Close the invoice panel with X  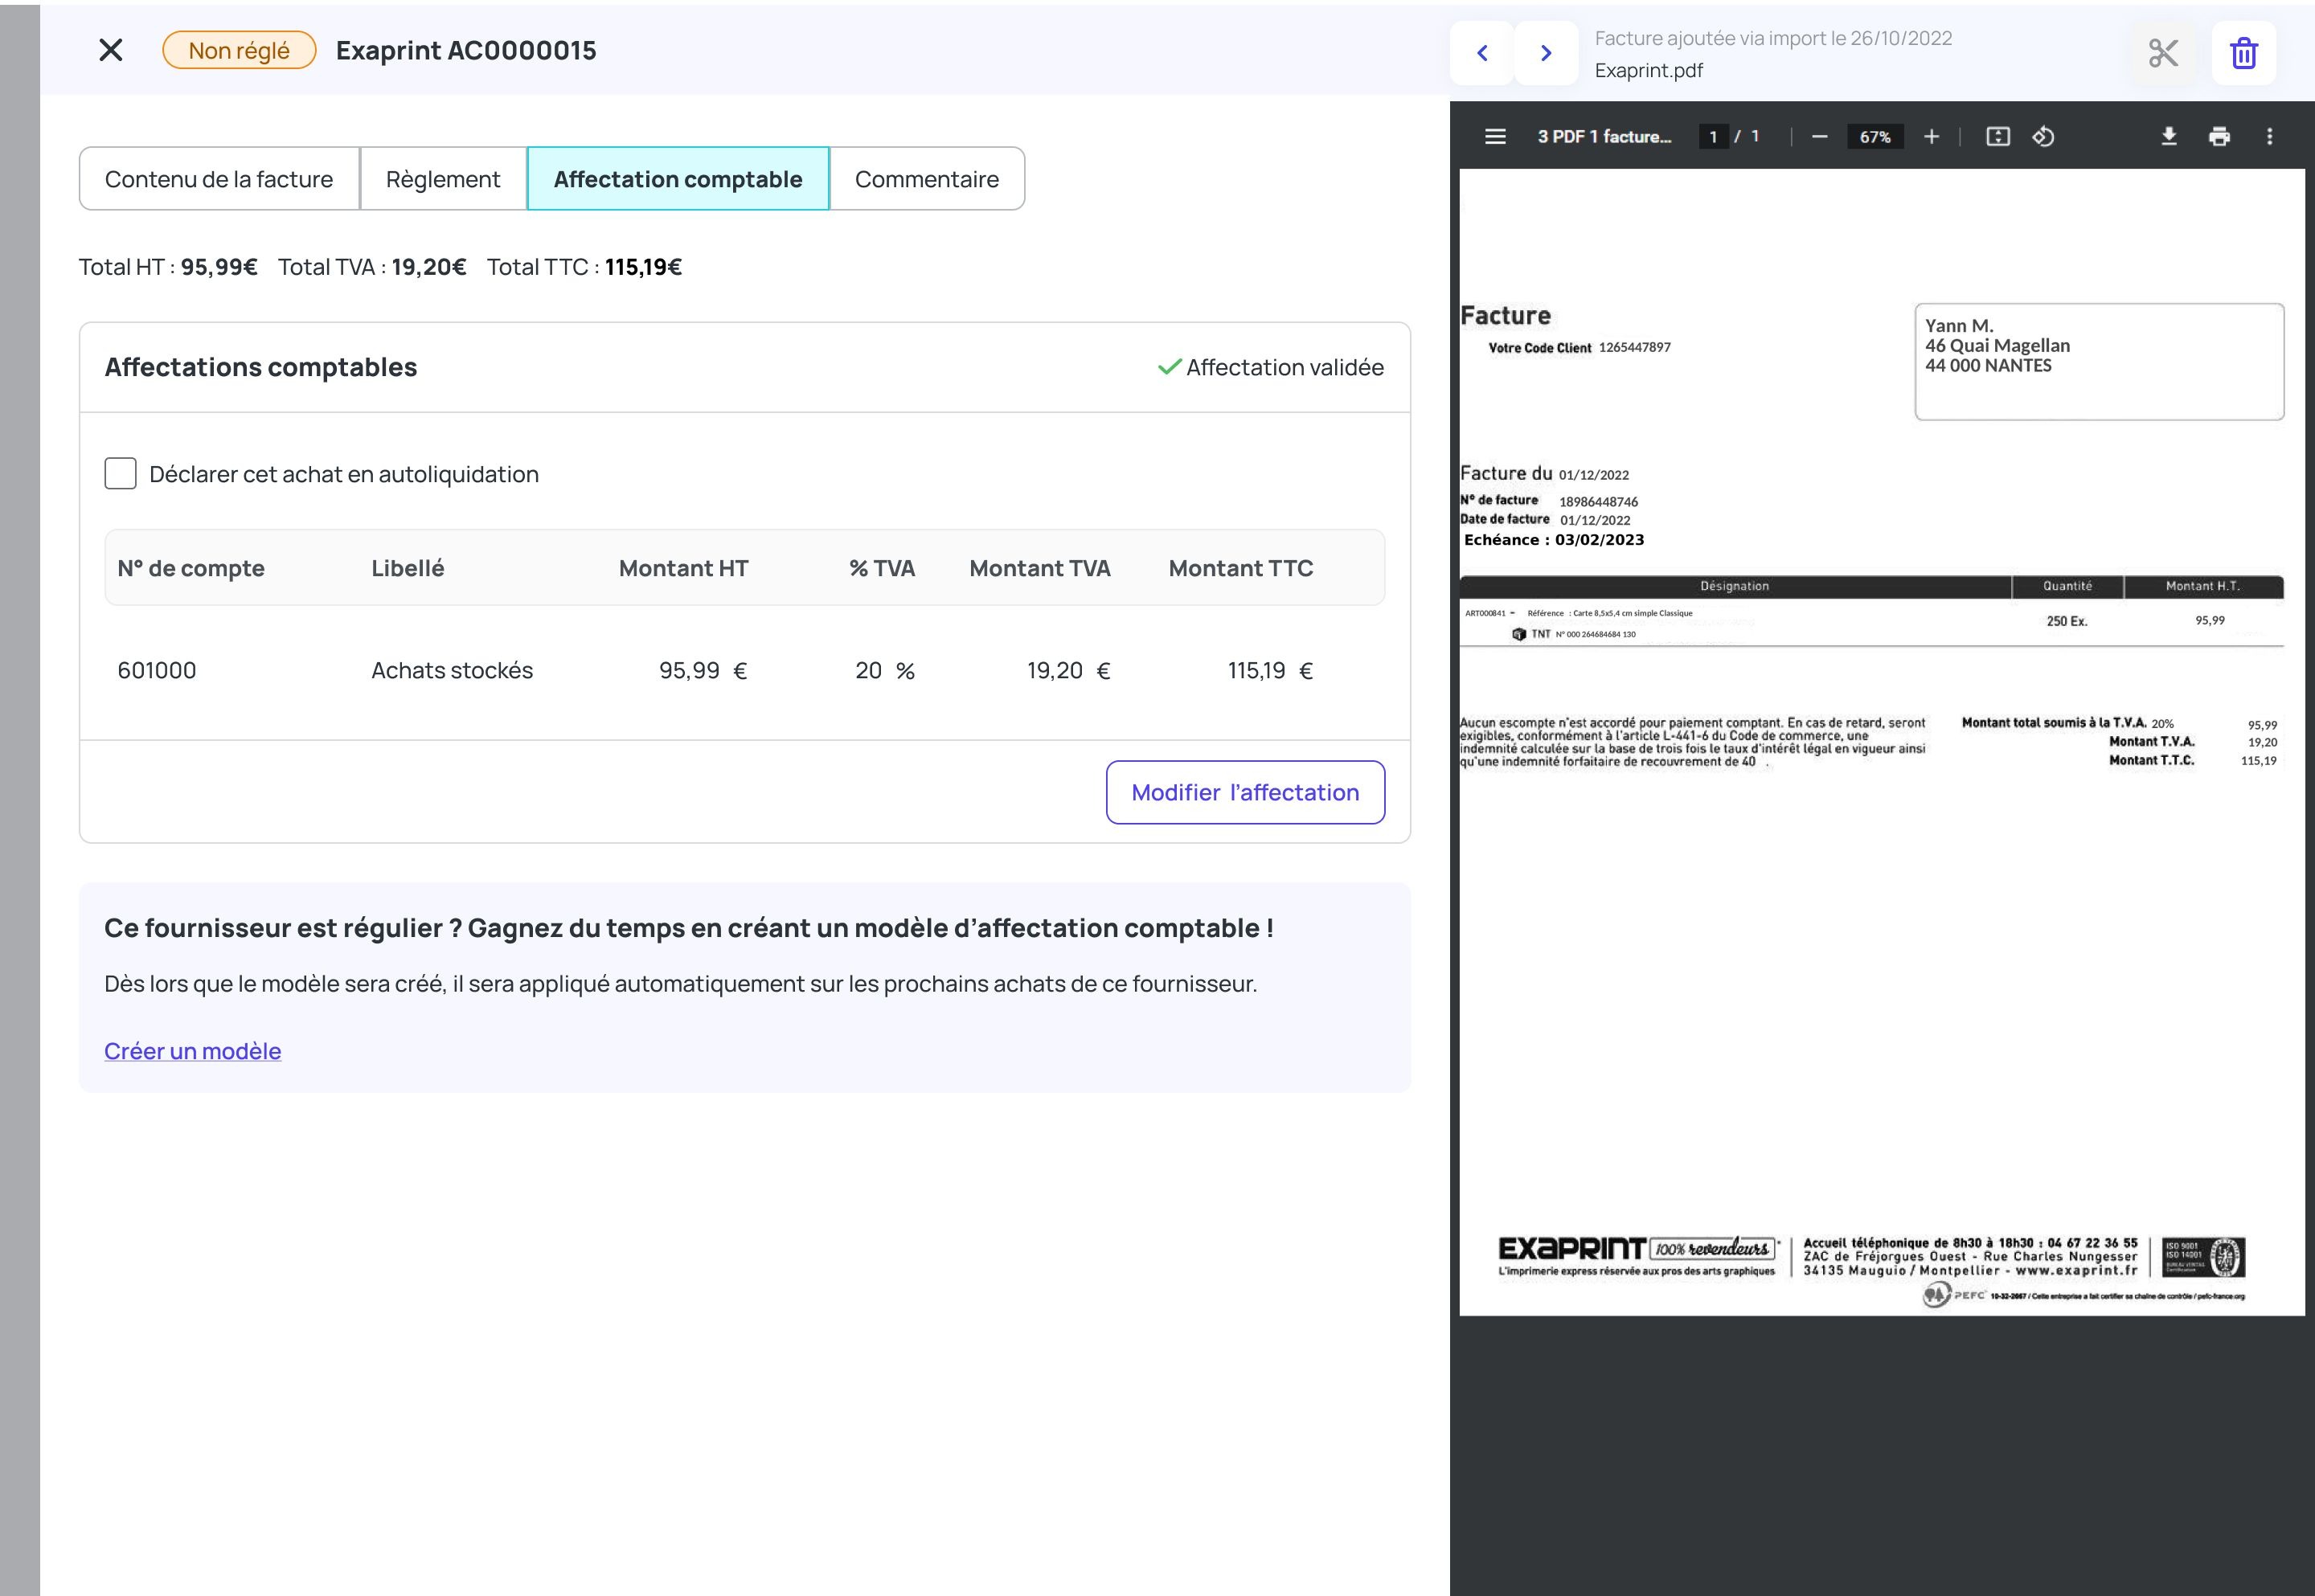click(111, 50)
